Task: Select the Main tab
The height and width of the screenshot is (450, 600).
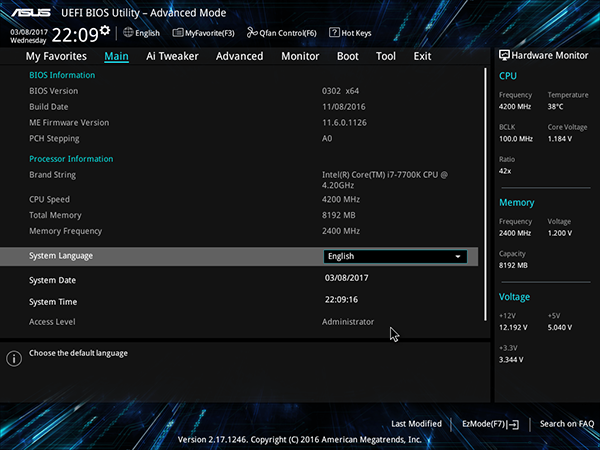Action: (x=116, y=56)
